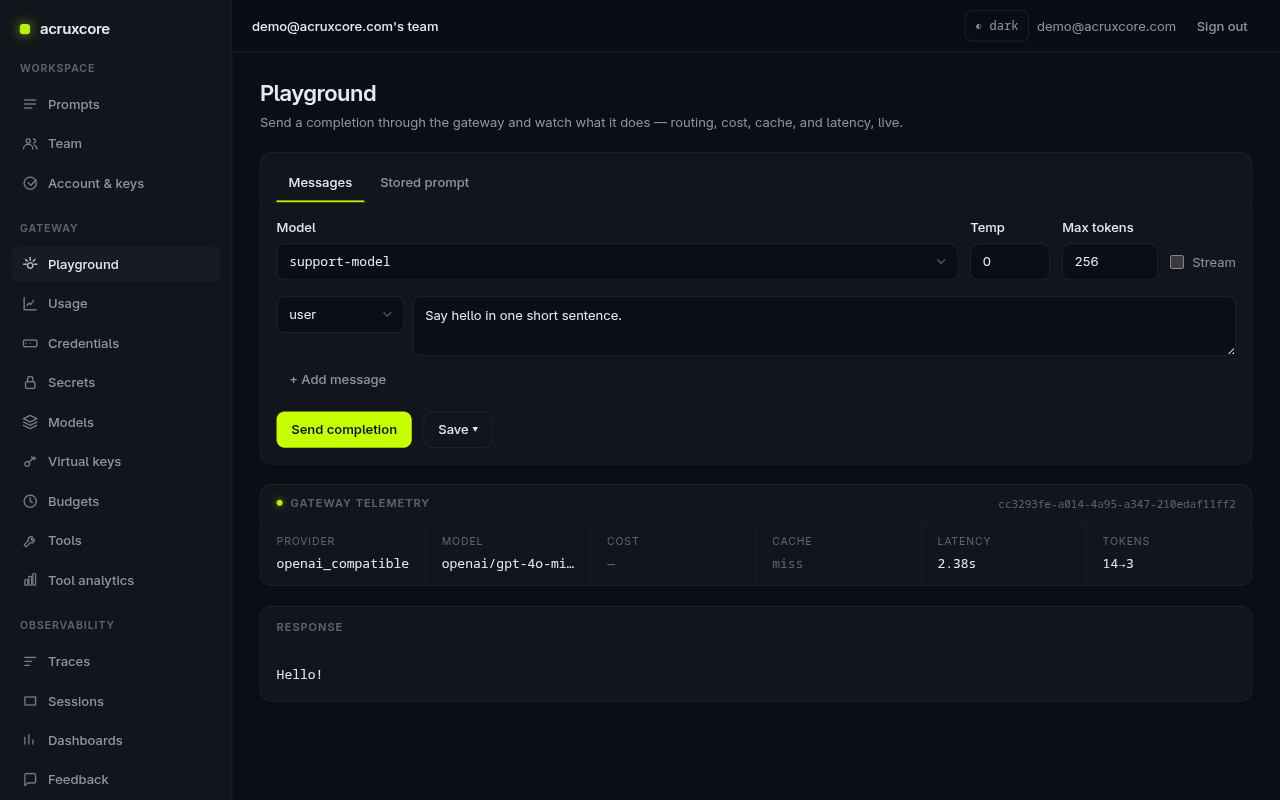
Task: Toggle the dark theme switch
Action: (x=996, y=26)
